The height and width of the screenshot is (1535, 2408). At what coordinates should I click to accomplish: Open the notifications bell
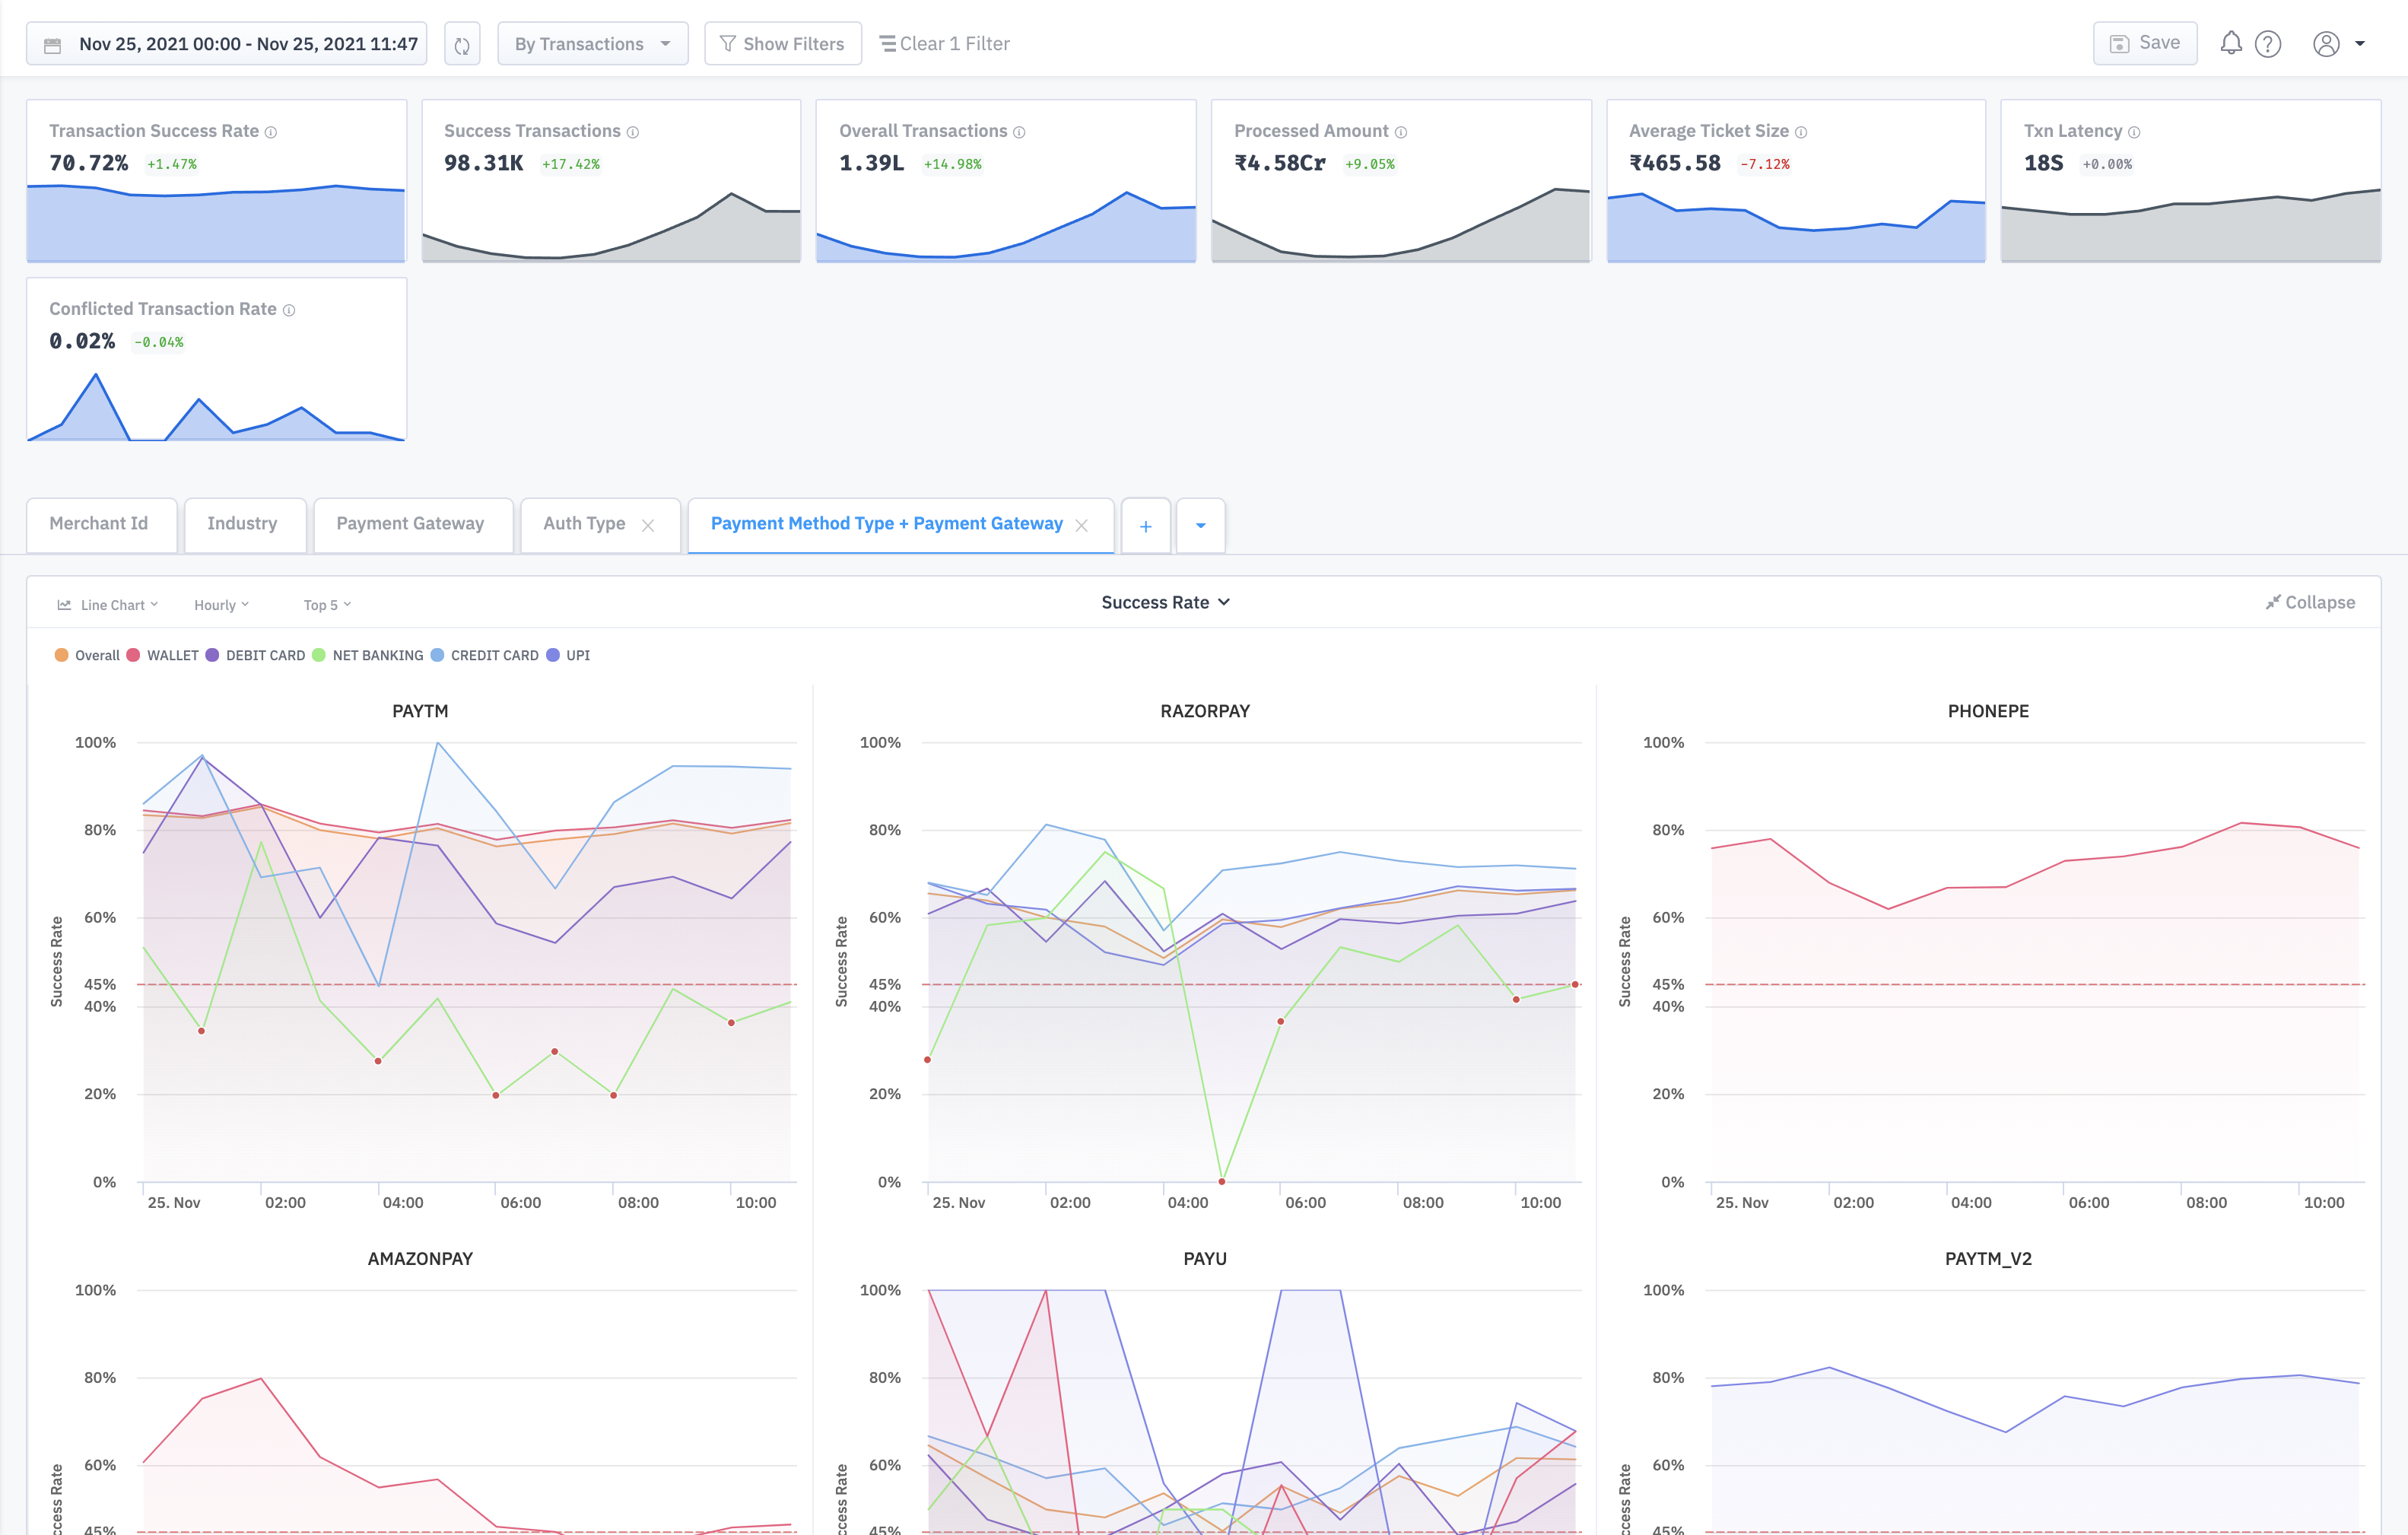(2230, 43)
